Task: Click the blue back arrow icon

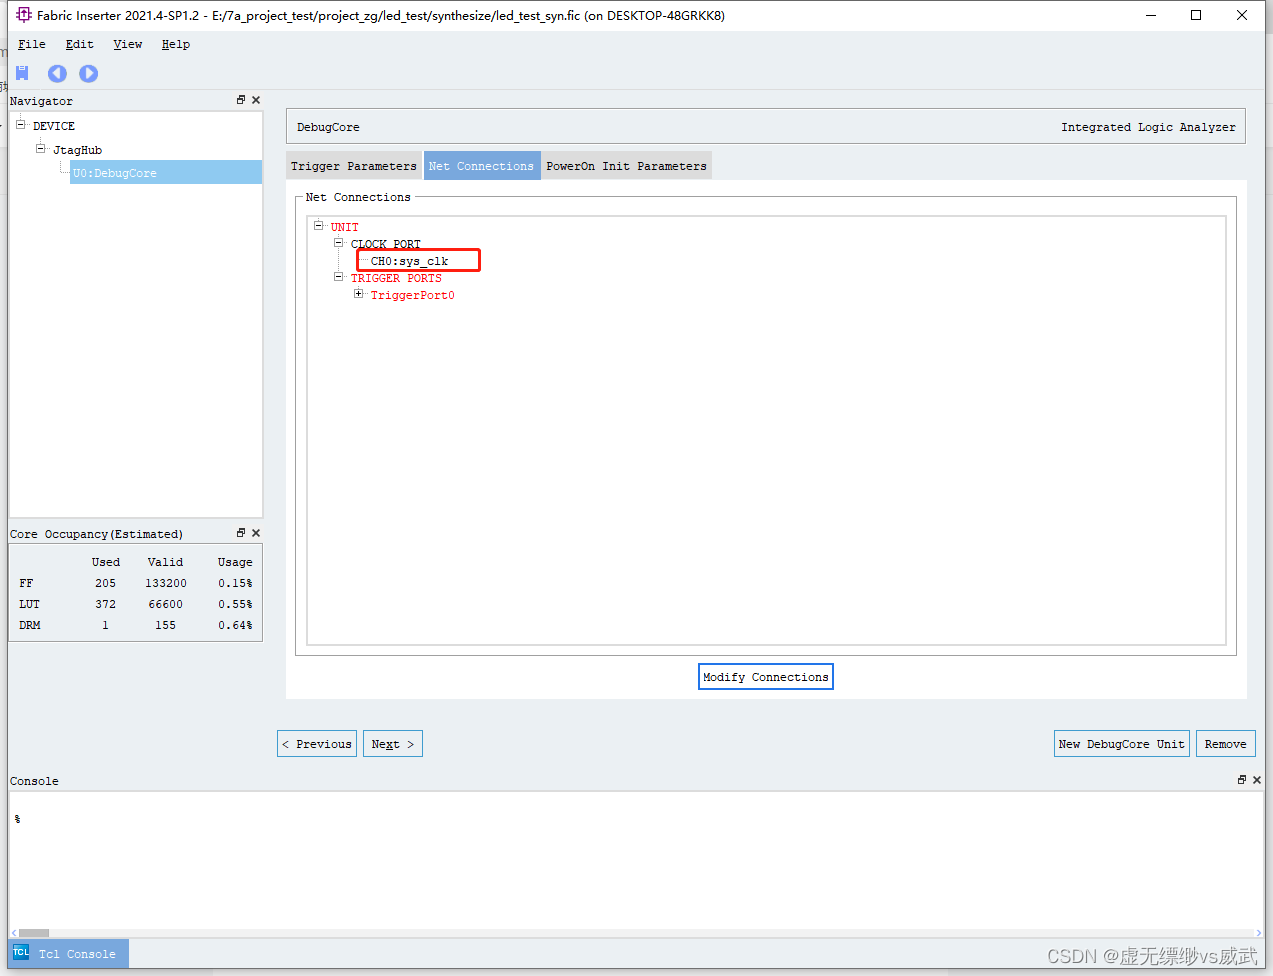Action: pyautogui.click(x=57, y=73)
